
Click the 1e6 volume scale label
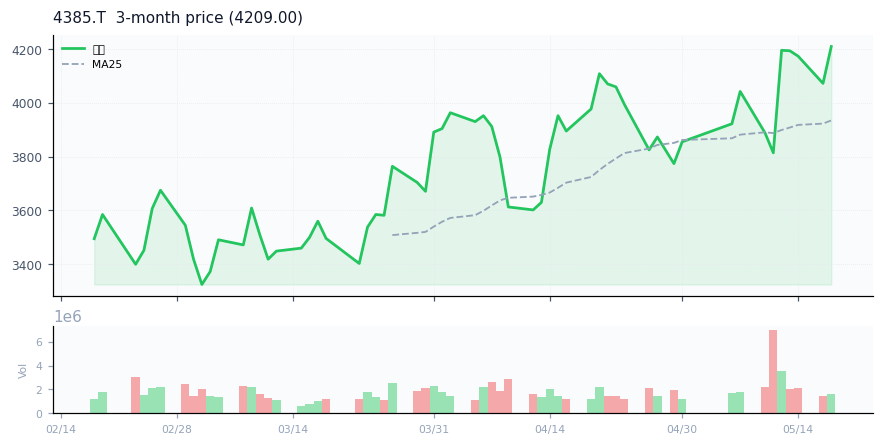tap(68, 317)
